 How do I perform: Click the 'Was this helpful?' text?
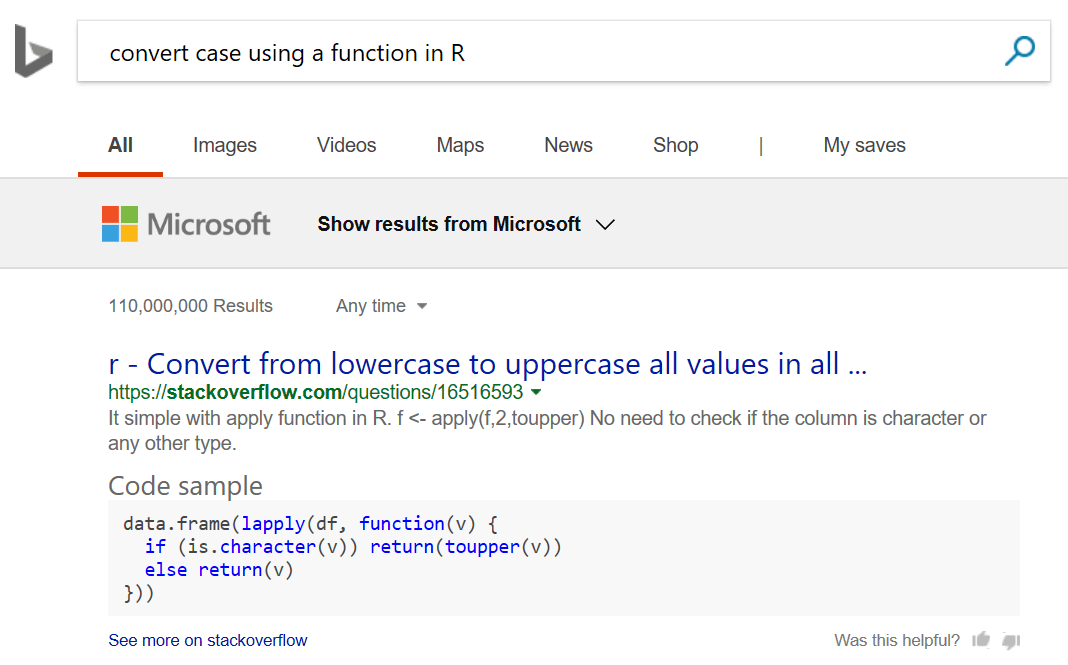pos(897,640)
